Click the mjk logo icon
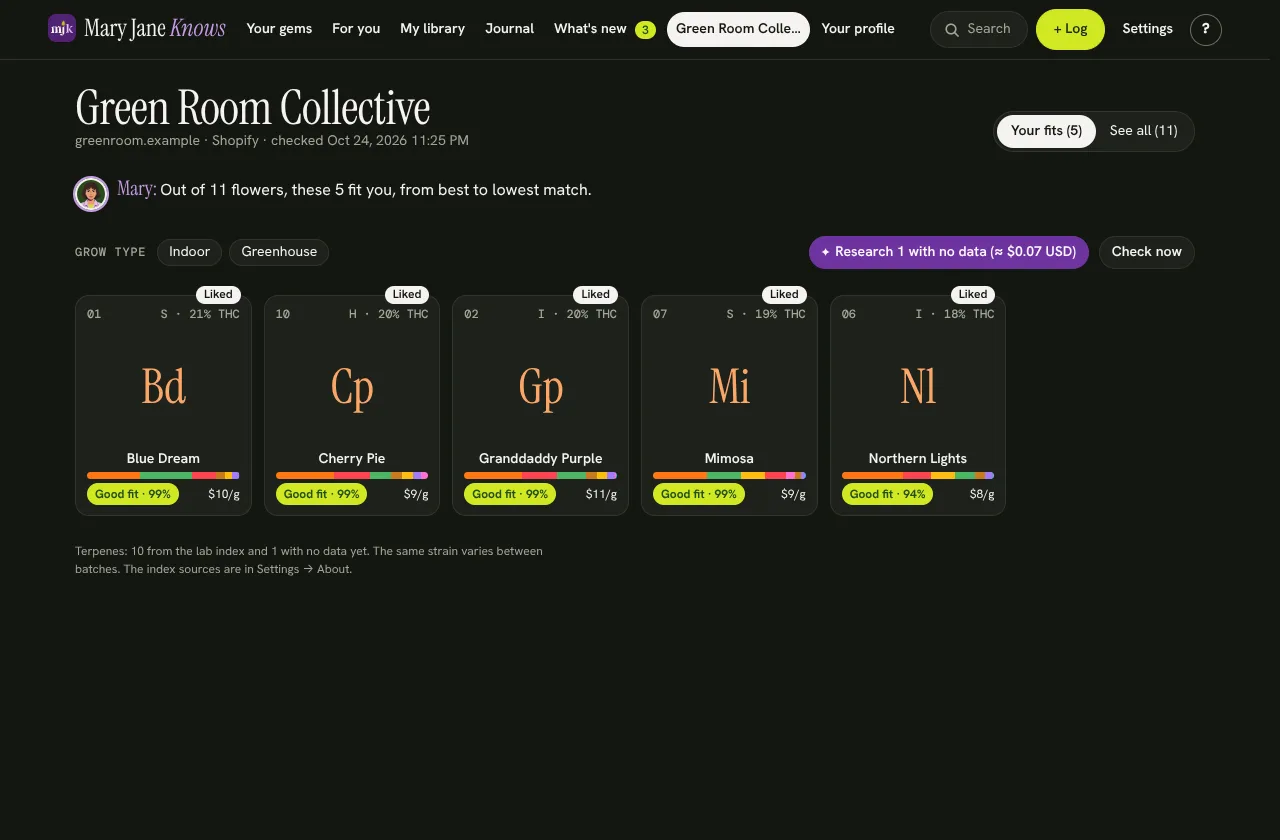 tap(62, 28)
